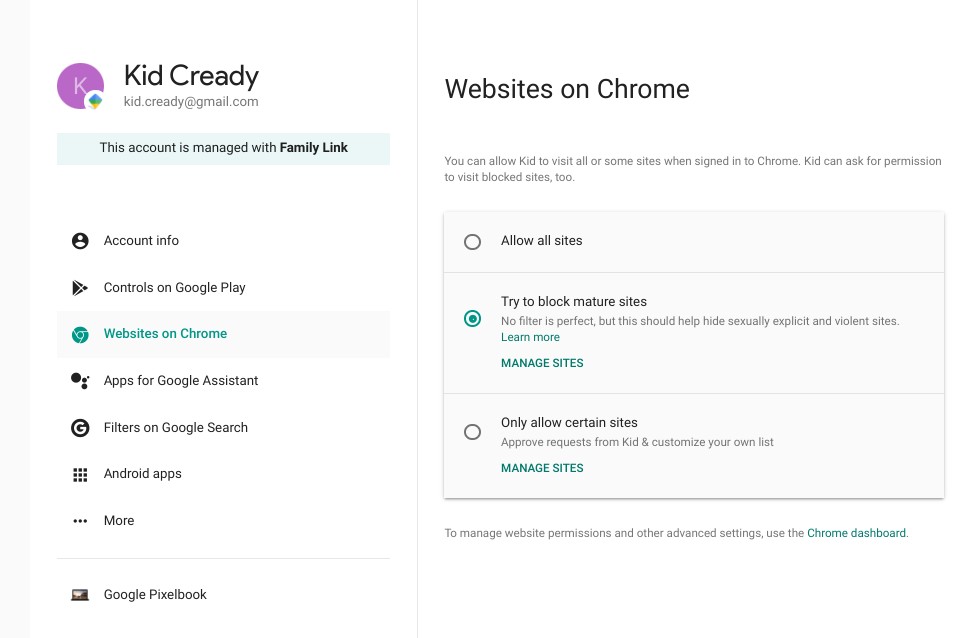Open Account info section
Screen dimensions: 968x638
pyautogui.click(x=223, y=241)
